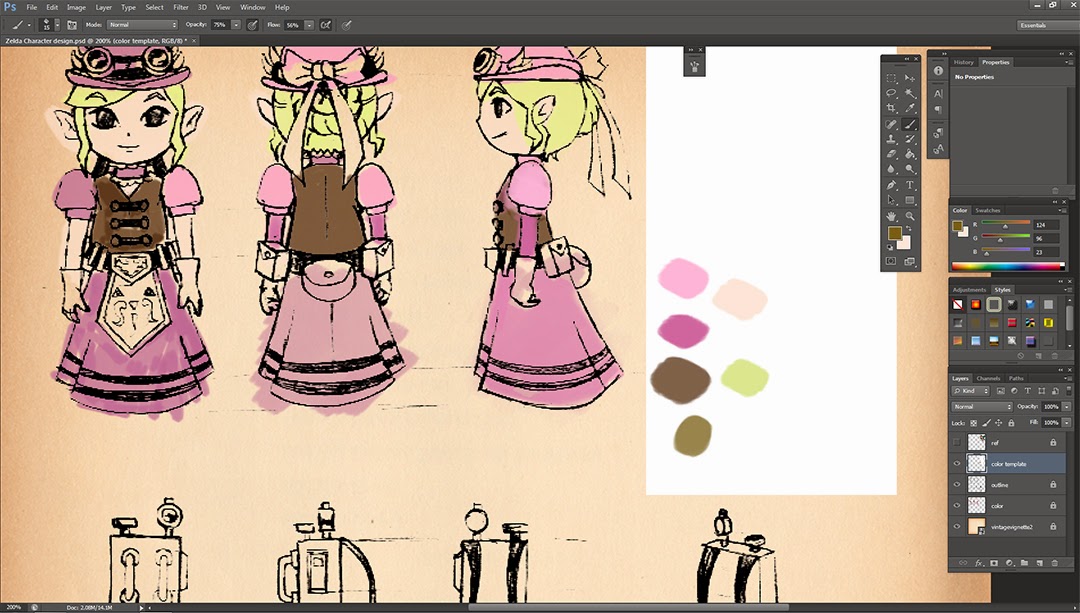Swap foreground and background colors
1080x613 pixels.
(x=908, y=228)
